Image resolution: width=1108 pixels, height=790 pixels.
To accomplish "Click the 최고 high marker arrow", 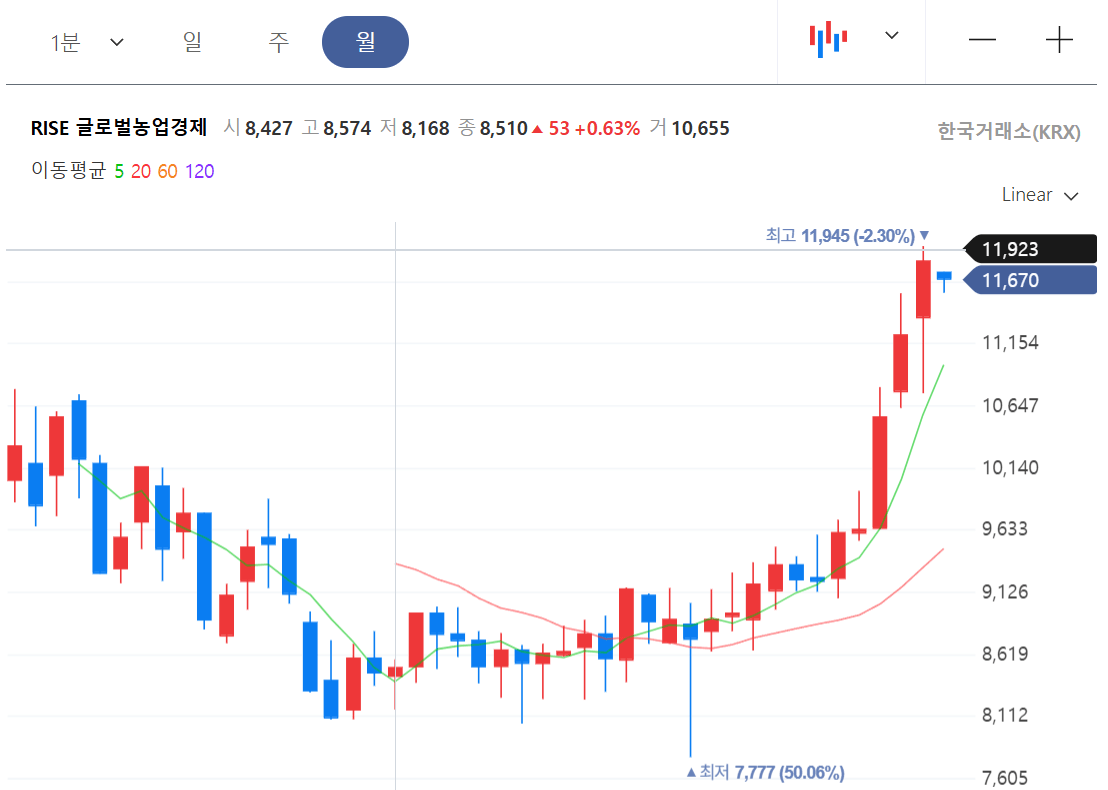I will tap(925, 235).
